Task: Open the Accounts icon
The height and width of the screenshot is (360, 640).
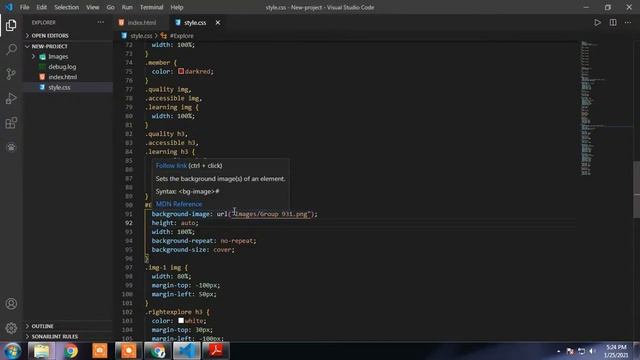Action: (11, 304)
